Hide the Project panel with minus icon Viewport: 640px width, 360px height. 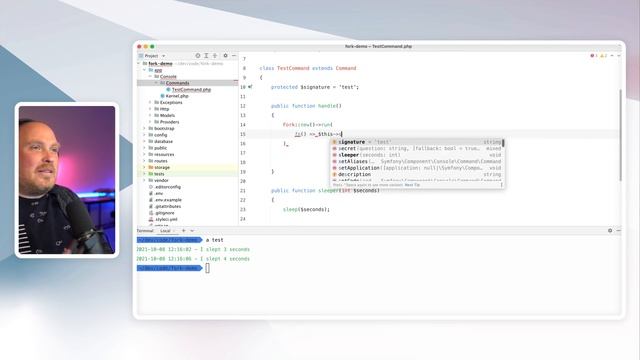pos(234,56)
